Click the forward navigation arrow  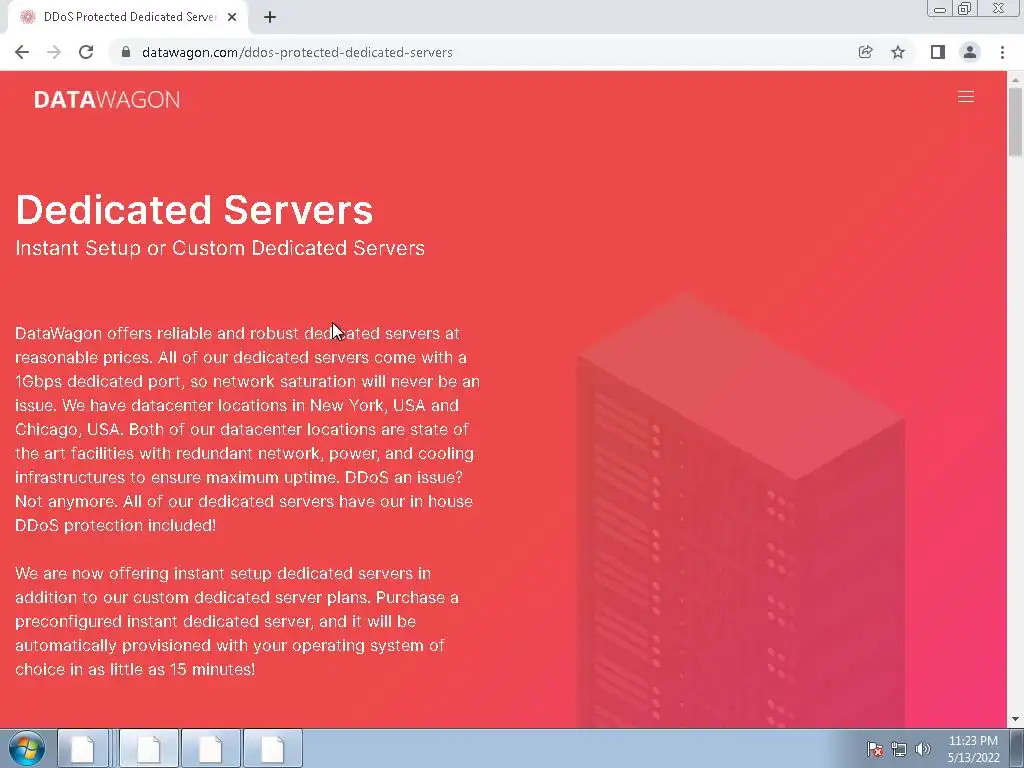(54, 52)
